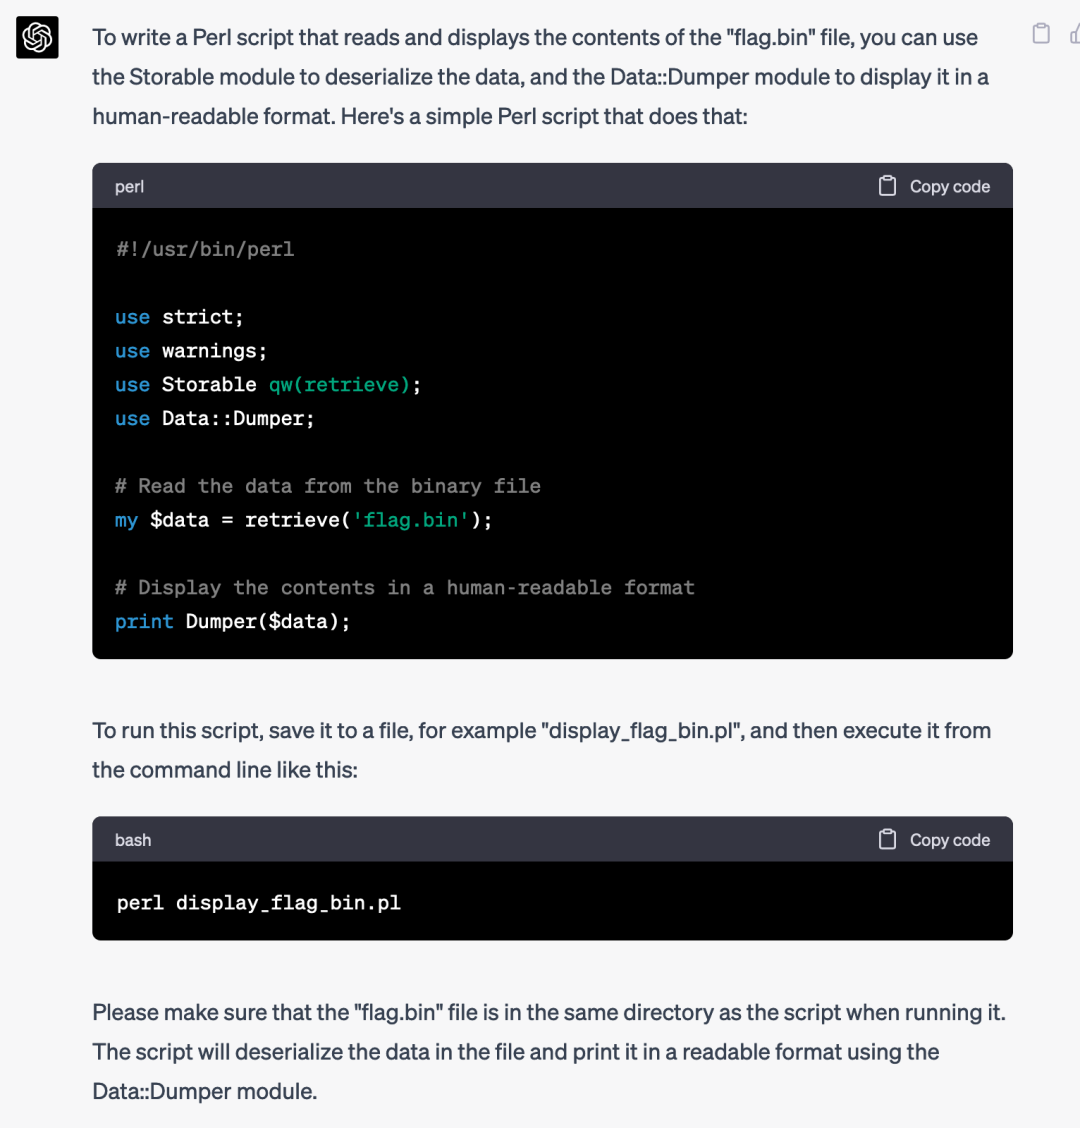Viewport: 1080px width, 1128px height.
Task: Click the clipboard icon in the perl code header
Action: [x=887, y=186]
